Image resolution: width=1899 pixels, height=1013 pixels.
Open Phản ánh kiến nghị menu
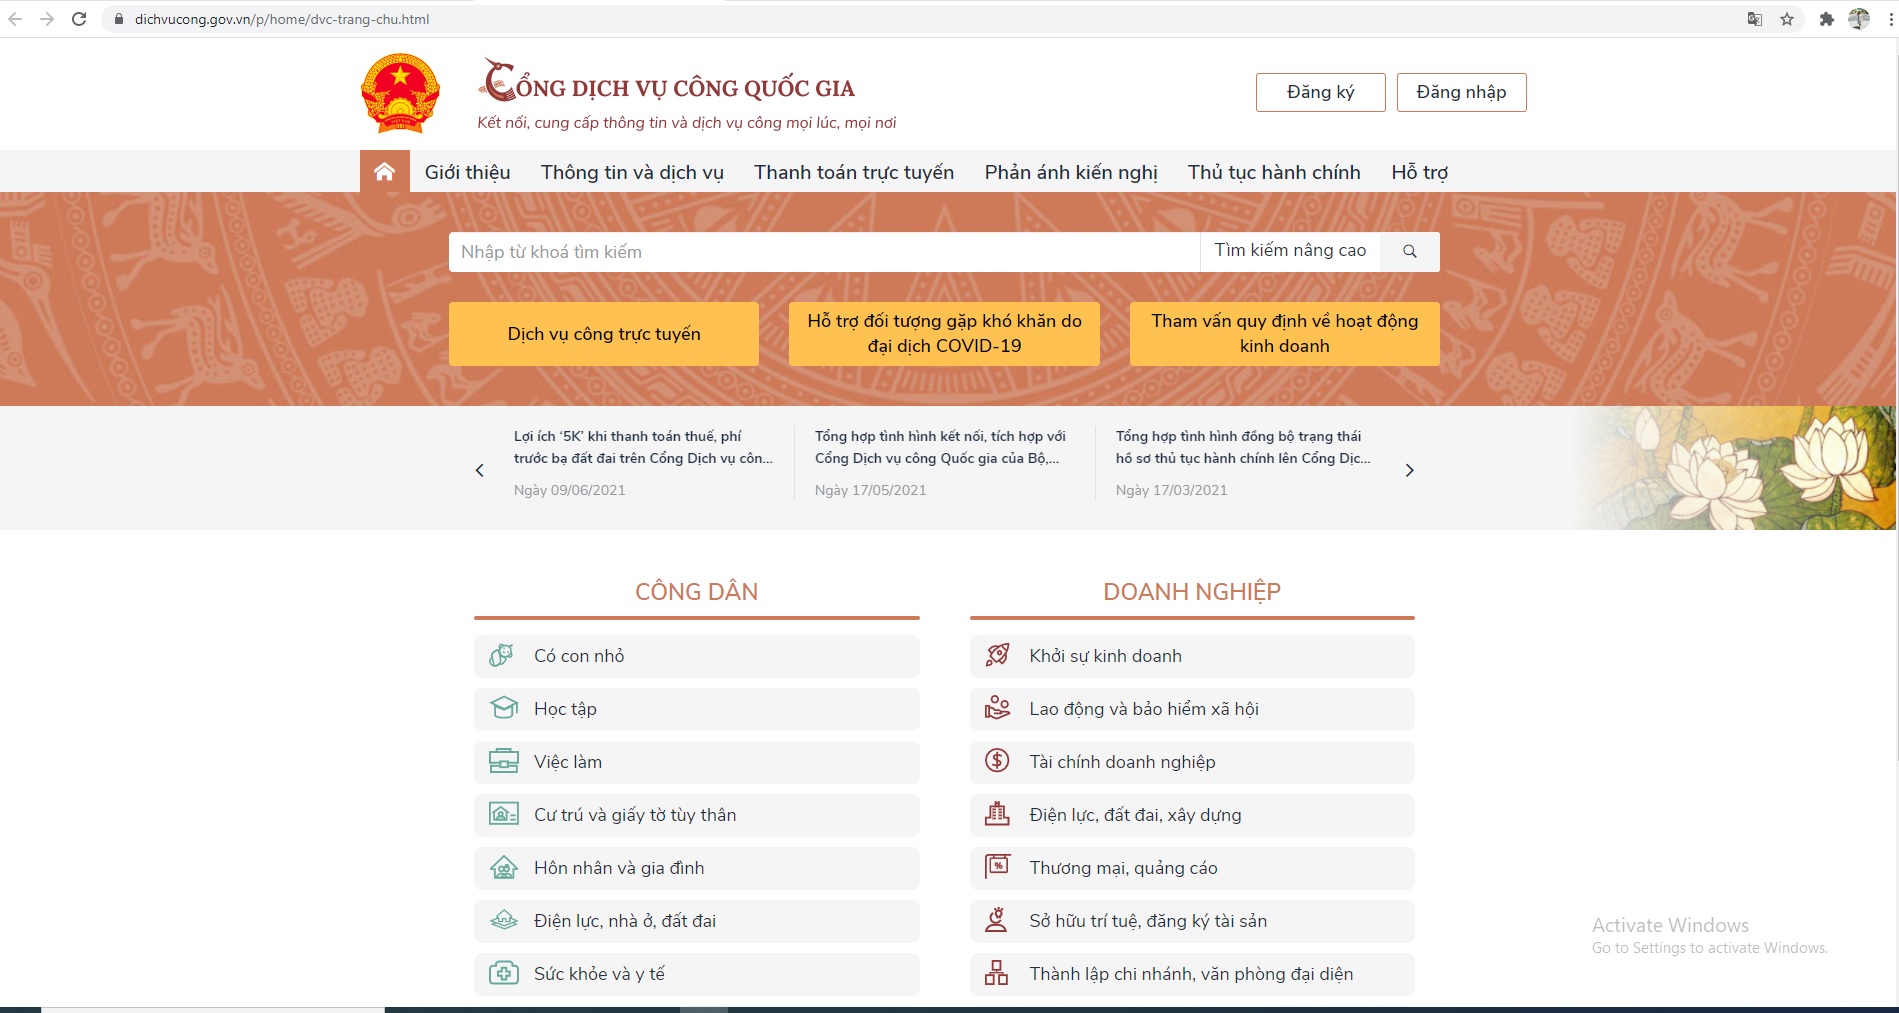pyautogui.click(x=1071, y=172)
